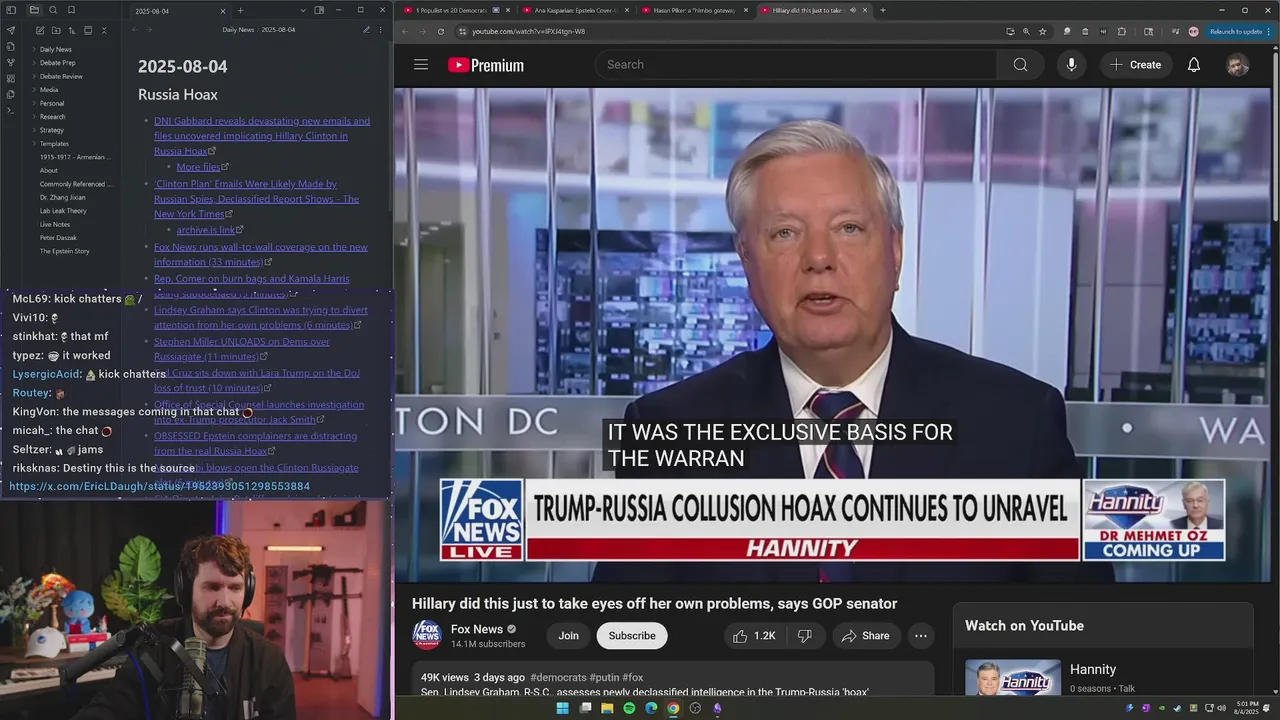Click the paper-plane ribbon icon in Obsidian
This screenshot has height=720, width=1280.
click(11, 30)
